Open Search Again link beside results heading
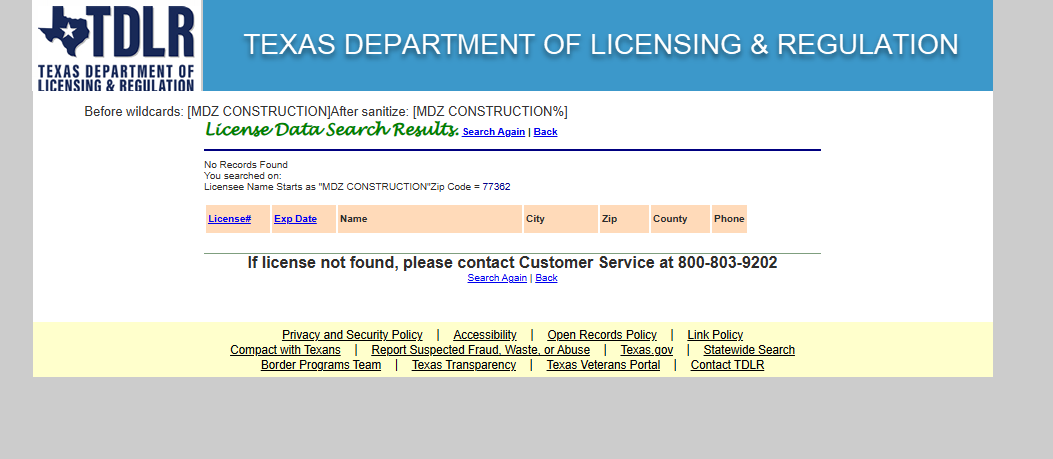 coord(494,132)
